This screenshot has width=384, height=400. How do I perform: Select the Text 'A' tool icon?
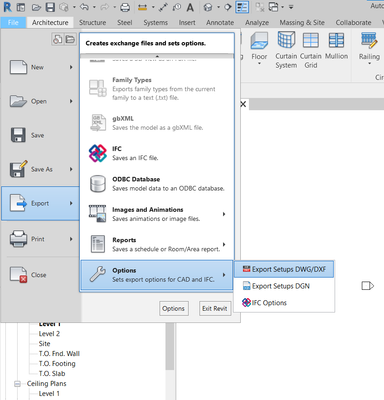190,7
